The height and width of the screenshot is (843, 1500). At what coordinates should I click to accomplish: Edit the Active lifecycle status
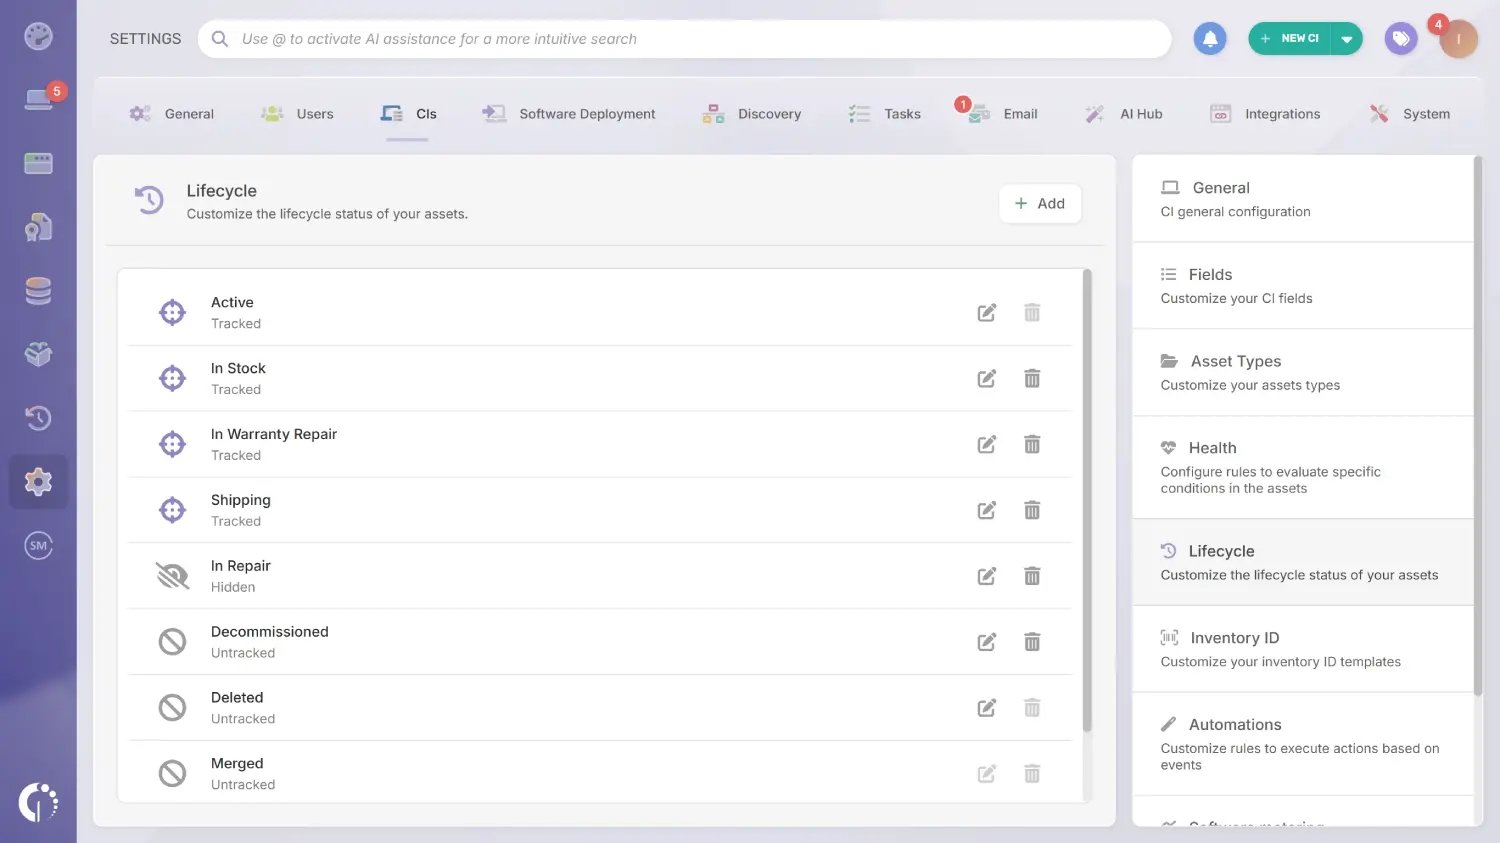coord(986,312)
